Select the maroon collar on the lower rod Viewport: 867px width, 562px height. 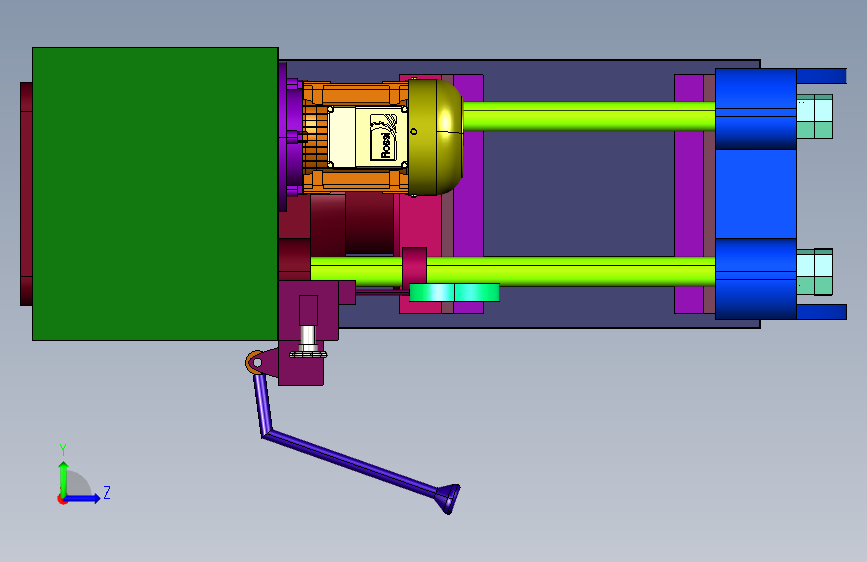click(x=414, y=268)
